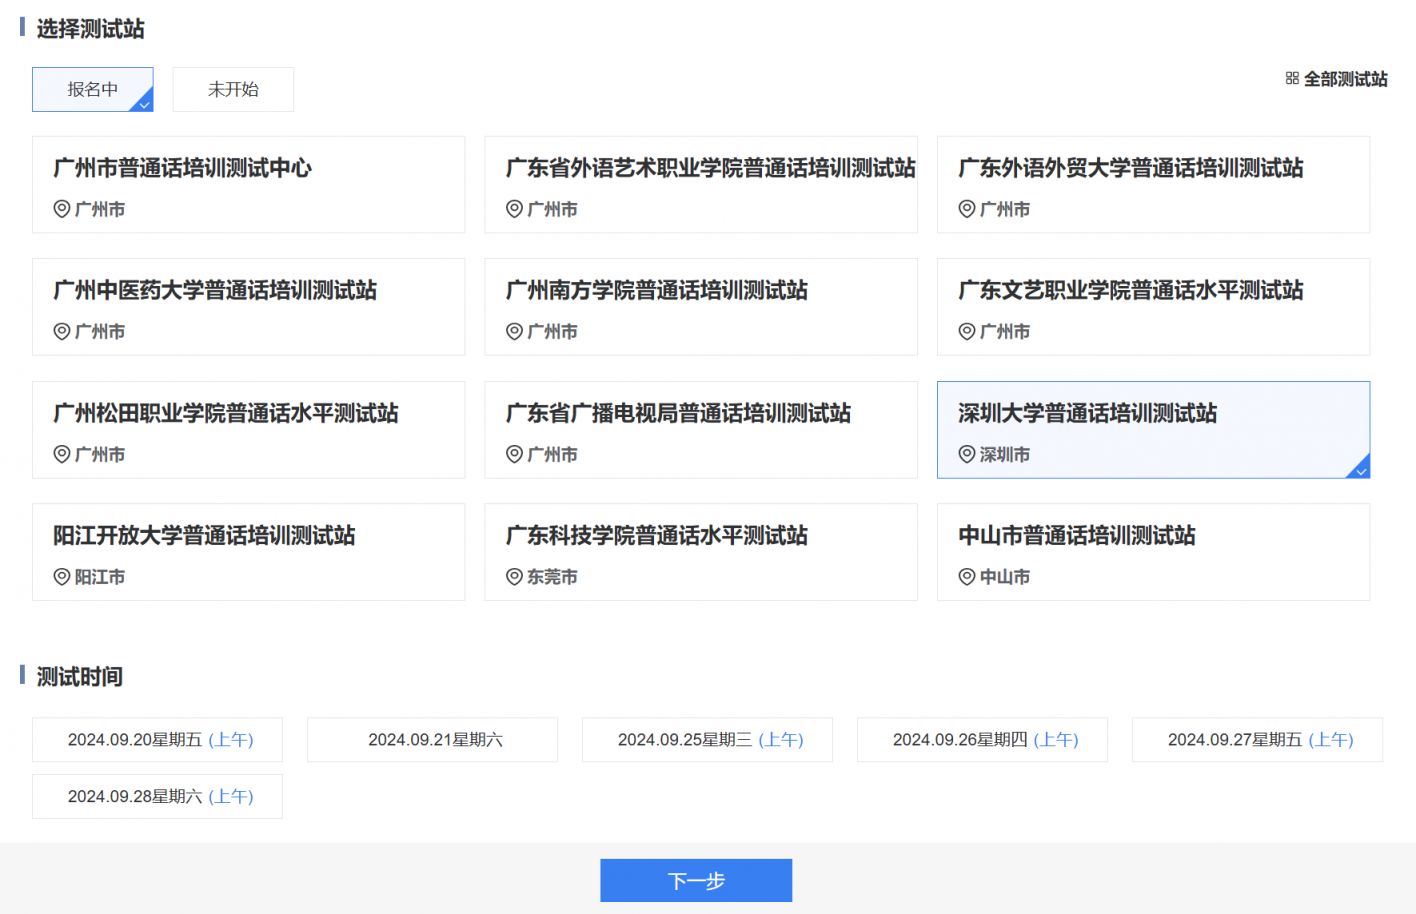Select 中山市普通话培训测试站 card
The width and height of the screenshot is (1416, 914).
[x=1153, y=552]
